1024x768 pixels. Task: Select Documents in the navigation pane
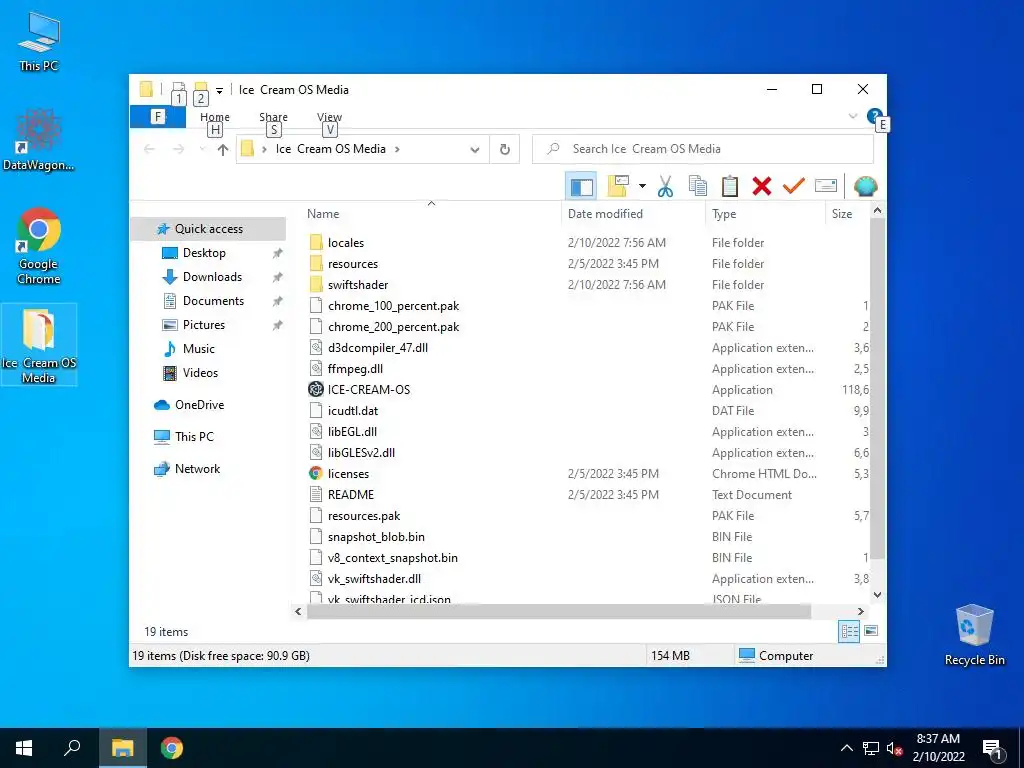[213, 301]
